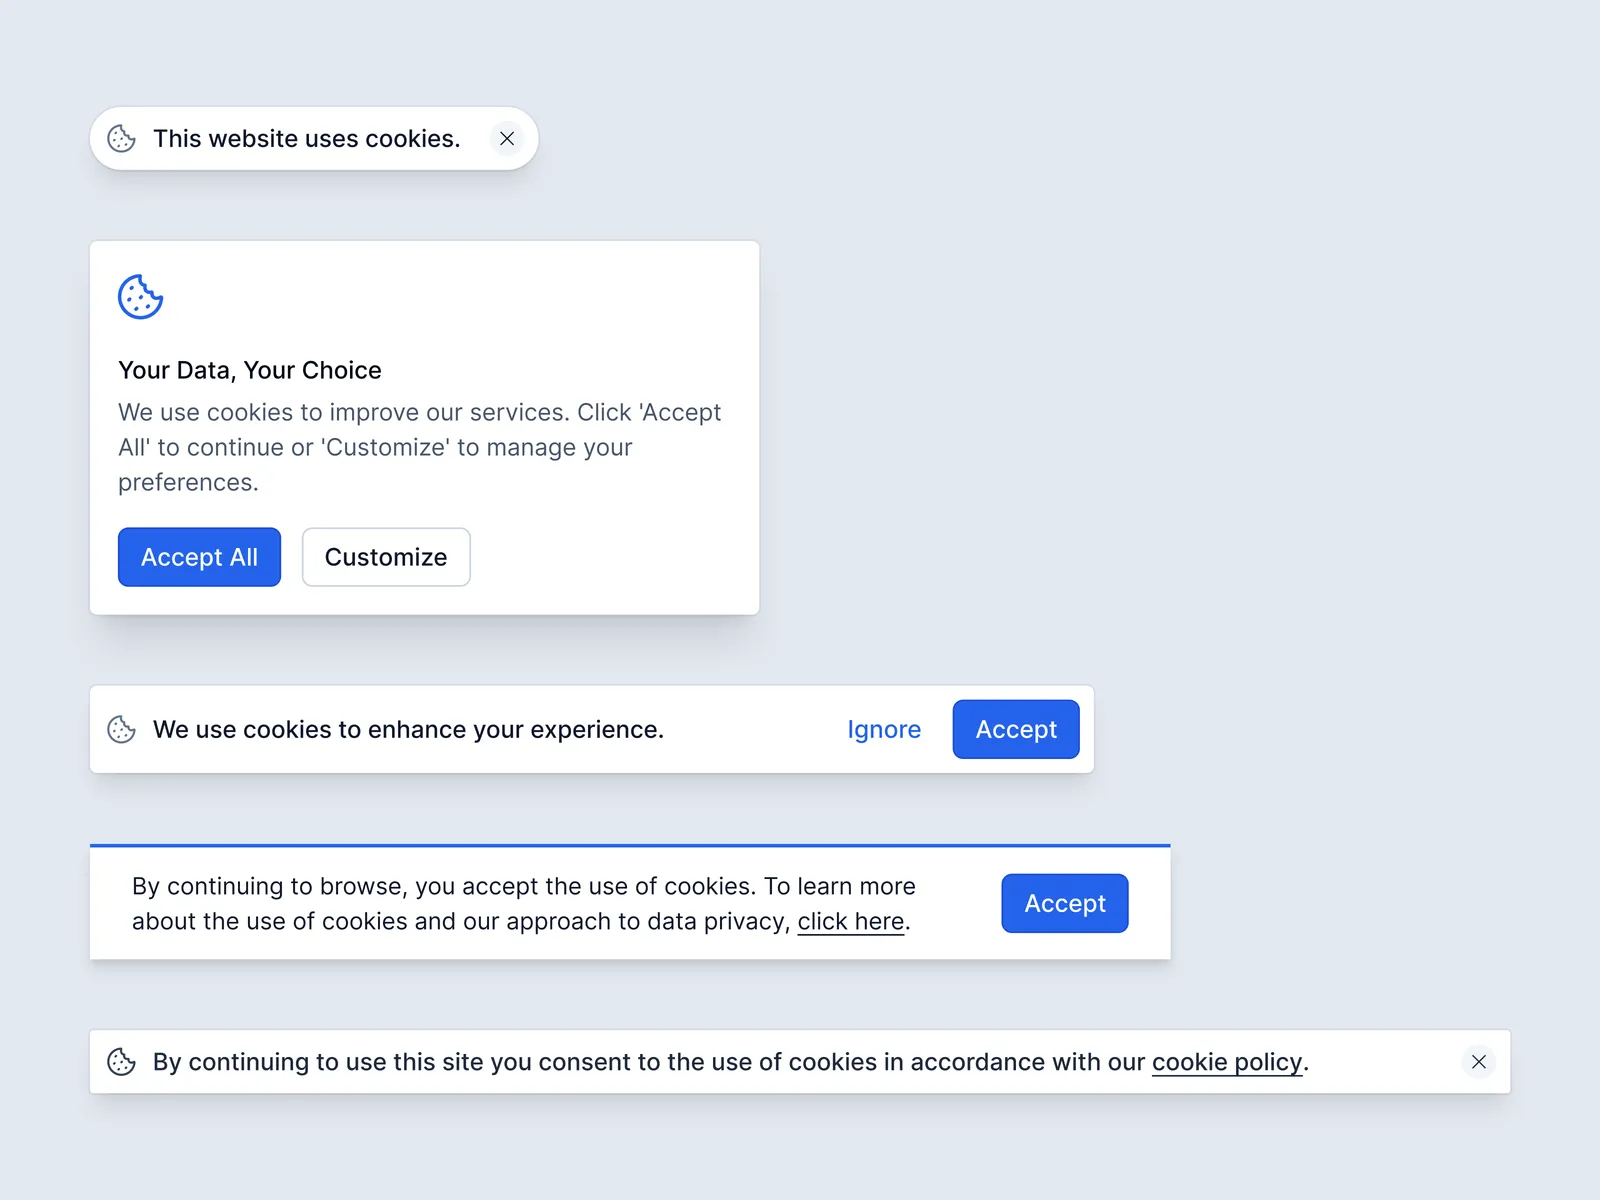1600x1200 pixels.
Task: Open the 'cookie policy' link
Action: click(1227, 1062)
